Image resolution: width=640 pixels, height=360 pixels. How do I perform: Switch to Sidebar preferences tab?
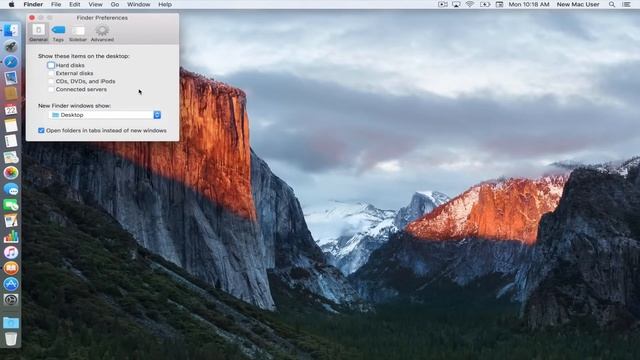click(78, 33)
